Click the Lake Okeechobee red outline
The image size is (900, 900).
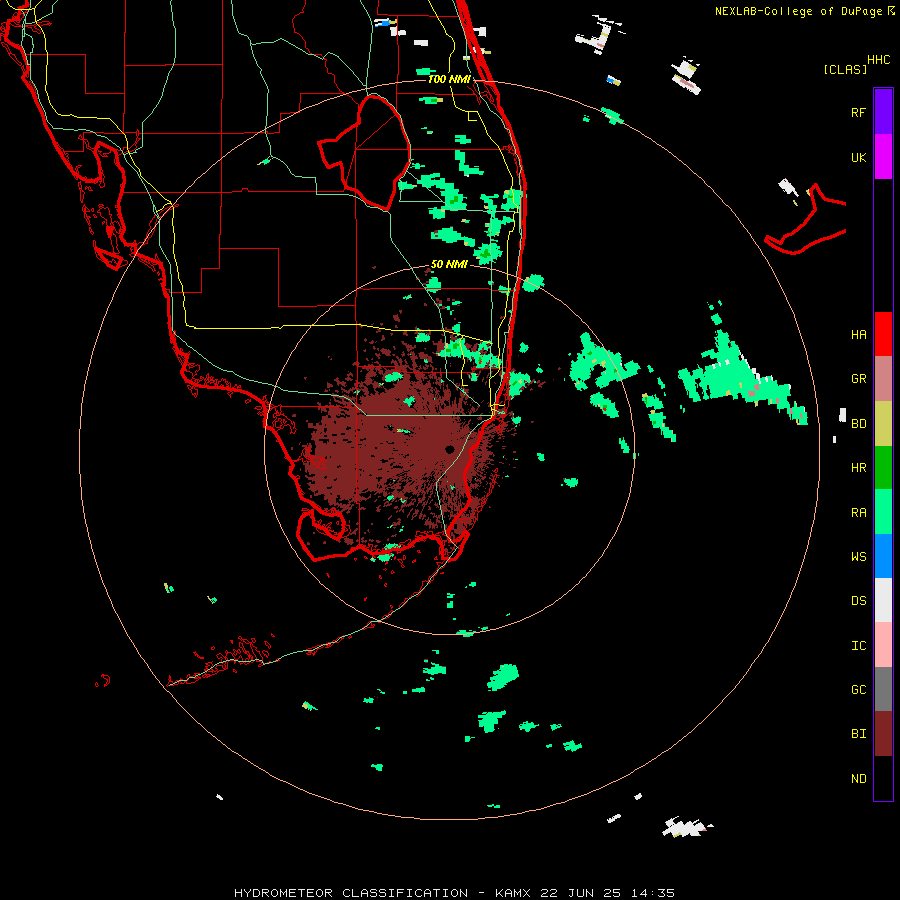pyautogui.click(x=364, y=152)
